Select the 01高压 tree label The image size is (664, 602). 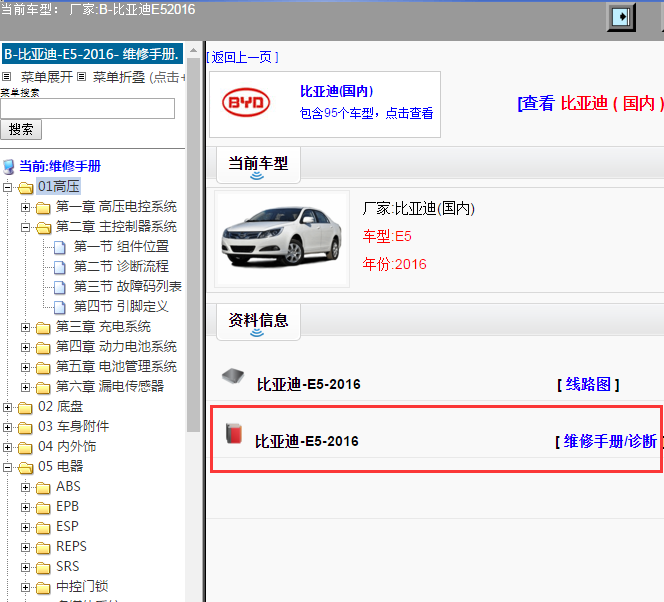point(58,186)
